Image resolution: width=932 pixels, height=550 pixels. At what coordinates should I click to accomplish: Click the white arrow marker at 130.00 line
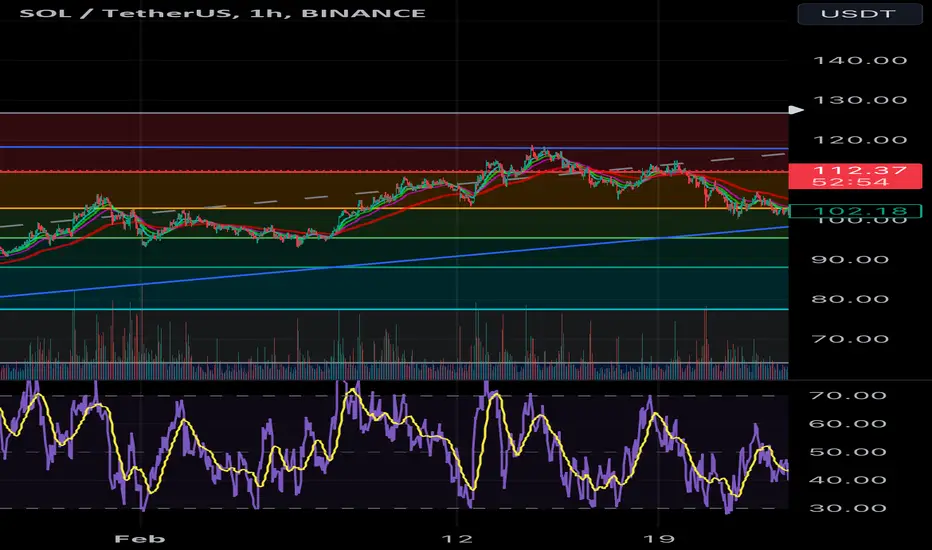[796, 109]
